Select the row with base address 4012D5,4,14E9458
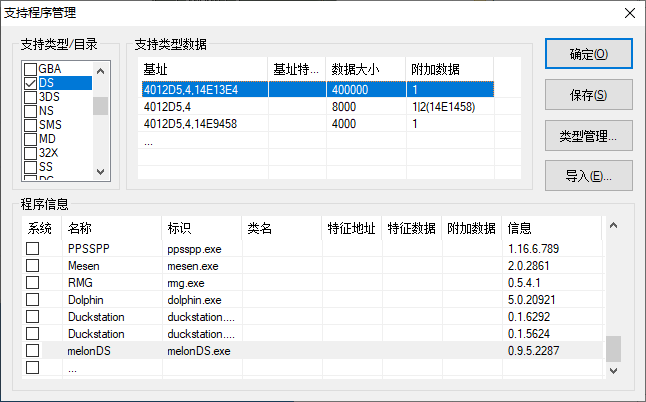Screen dimensions: 646x402 coord(203,124)
